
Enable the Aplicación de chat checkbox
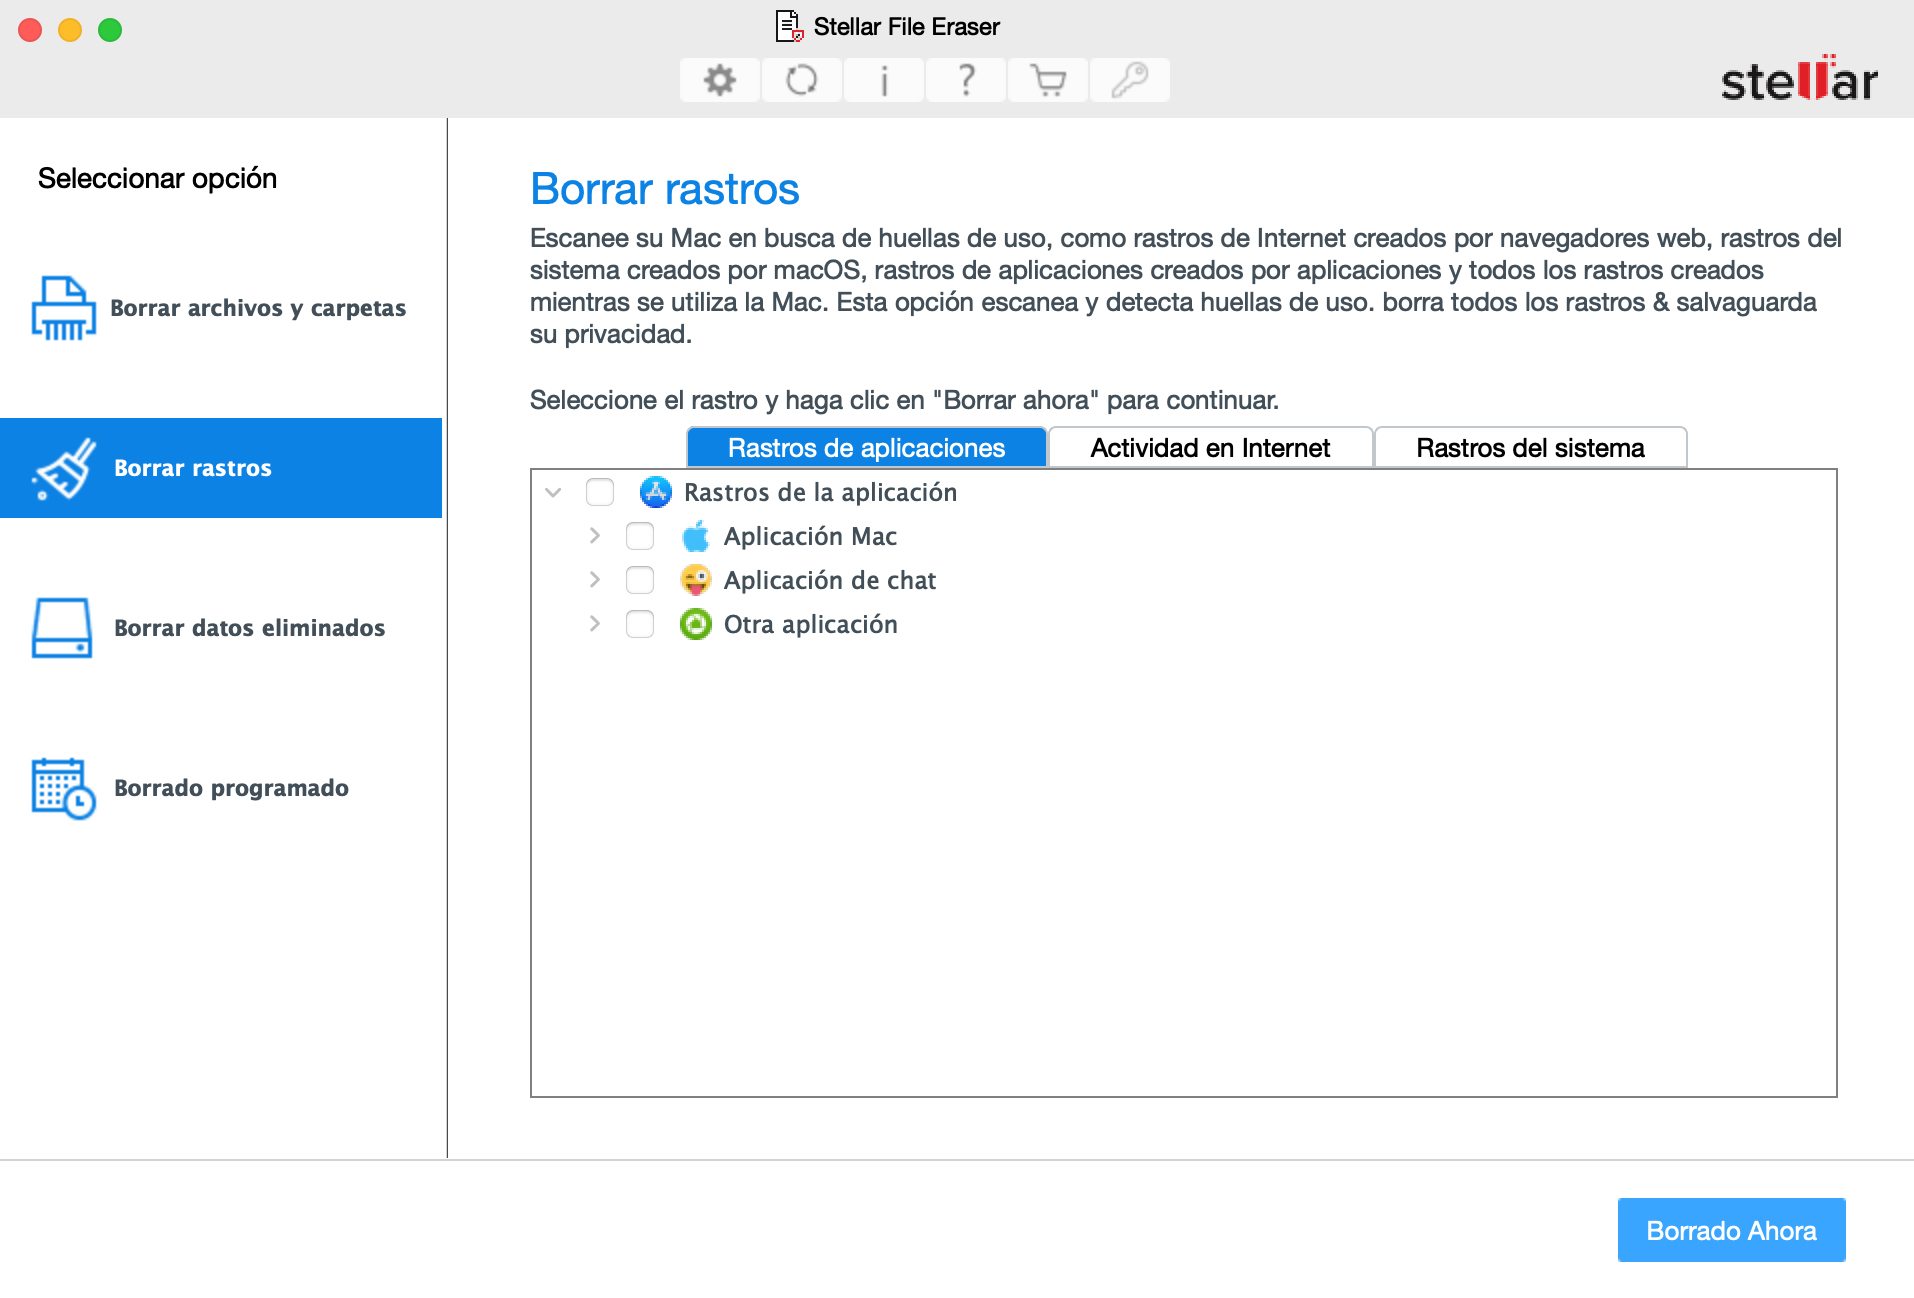pyautogui.click(x=640, y=580)
